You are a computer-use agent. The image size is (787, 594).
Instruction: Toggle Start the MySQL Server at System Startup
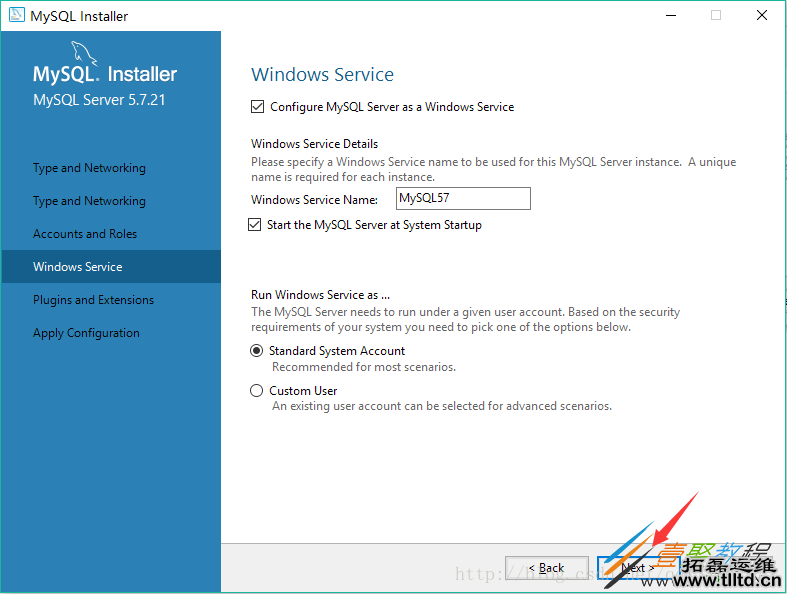tap(254, 224)
